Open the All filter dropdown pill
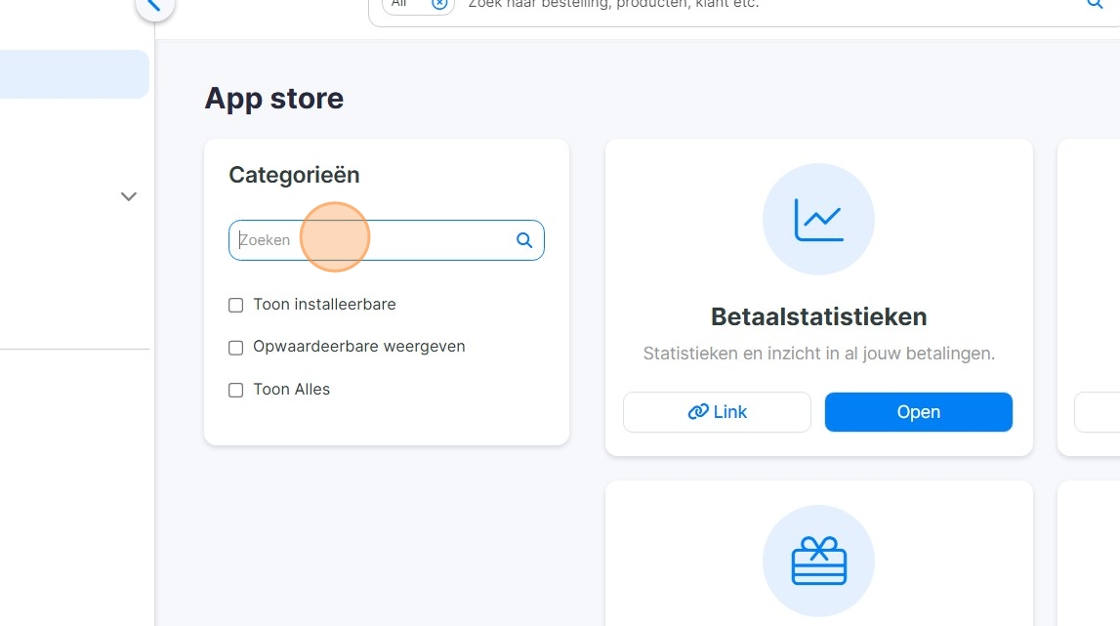 (418, 4)
